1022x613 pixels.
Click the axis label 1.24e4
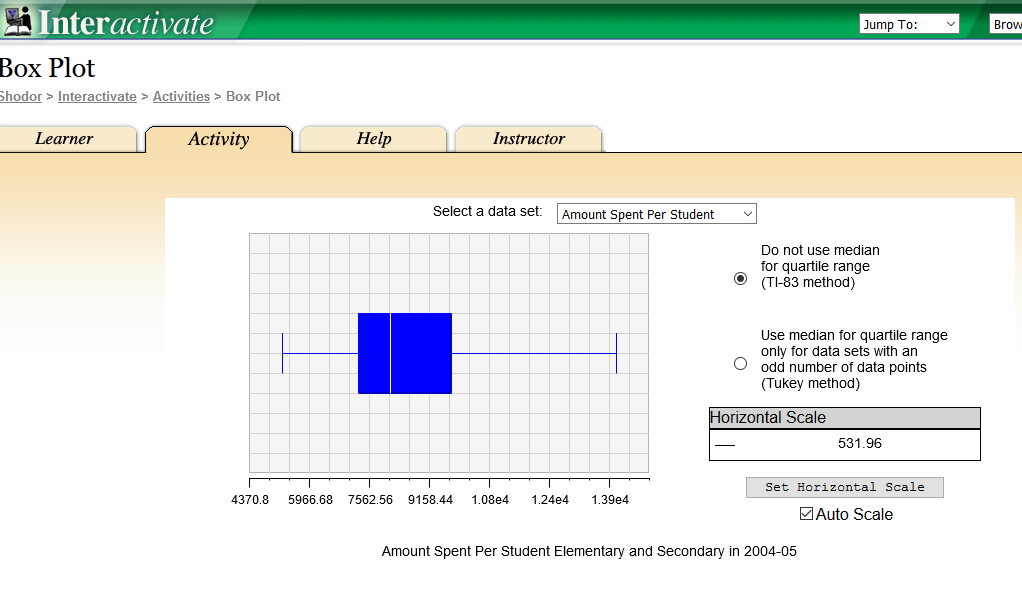pos(550,500)
